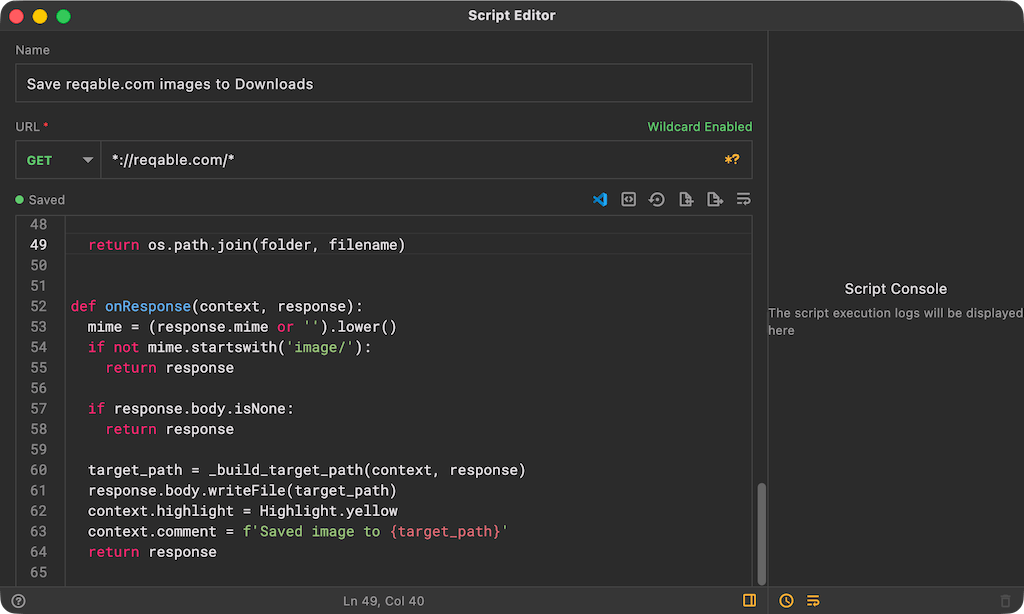Edit the script Name field
This screenshot has height=614, width=1024.
[x=384, y=83]
